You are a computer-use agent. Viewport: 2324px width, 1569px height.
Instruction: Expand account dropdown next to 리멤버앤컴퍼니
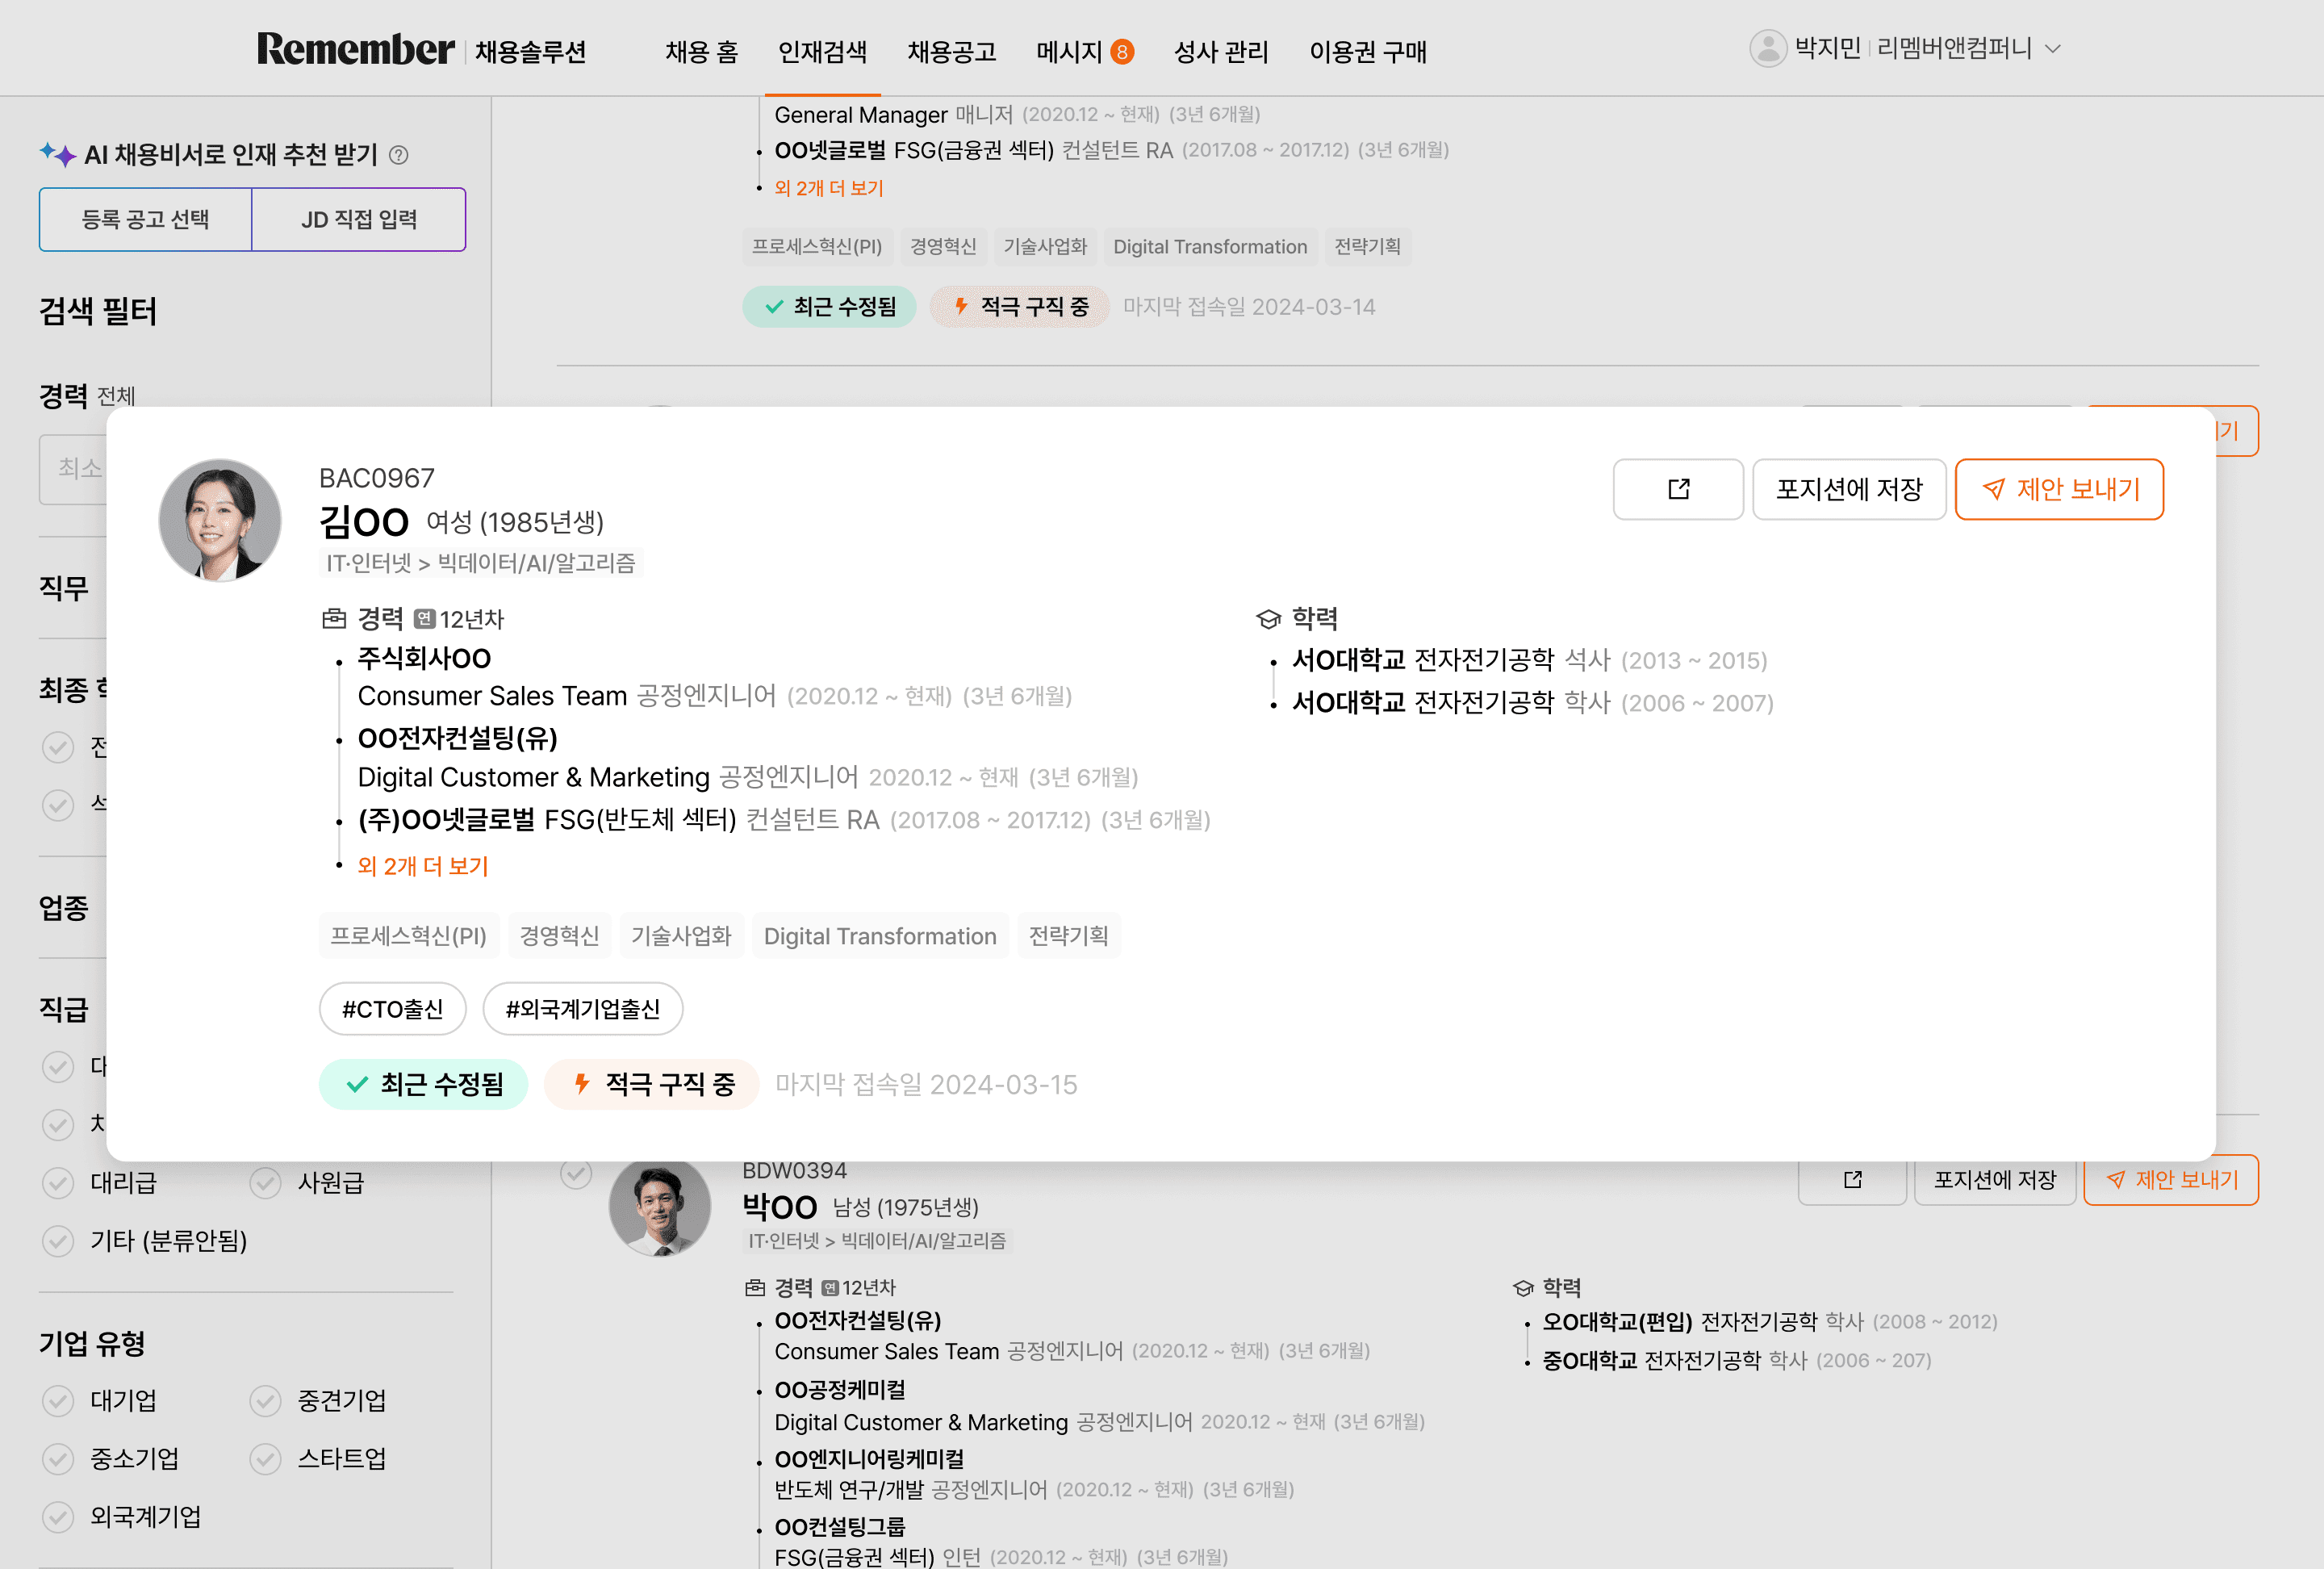pos(2053,49)
